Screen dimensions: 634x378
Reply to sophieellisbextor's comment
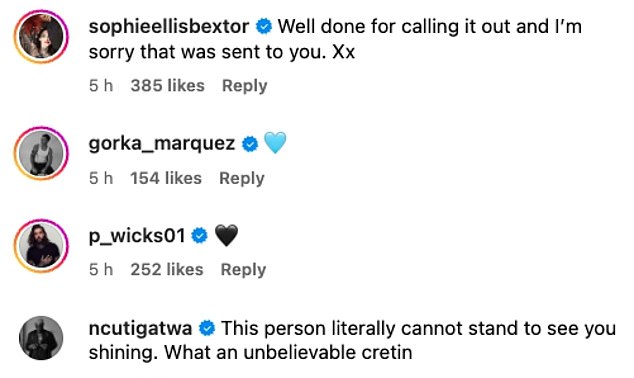[x=245, y=86]
